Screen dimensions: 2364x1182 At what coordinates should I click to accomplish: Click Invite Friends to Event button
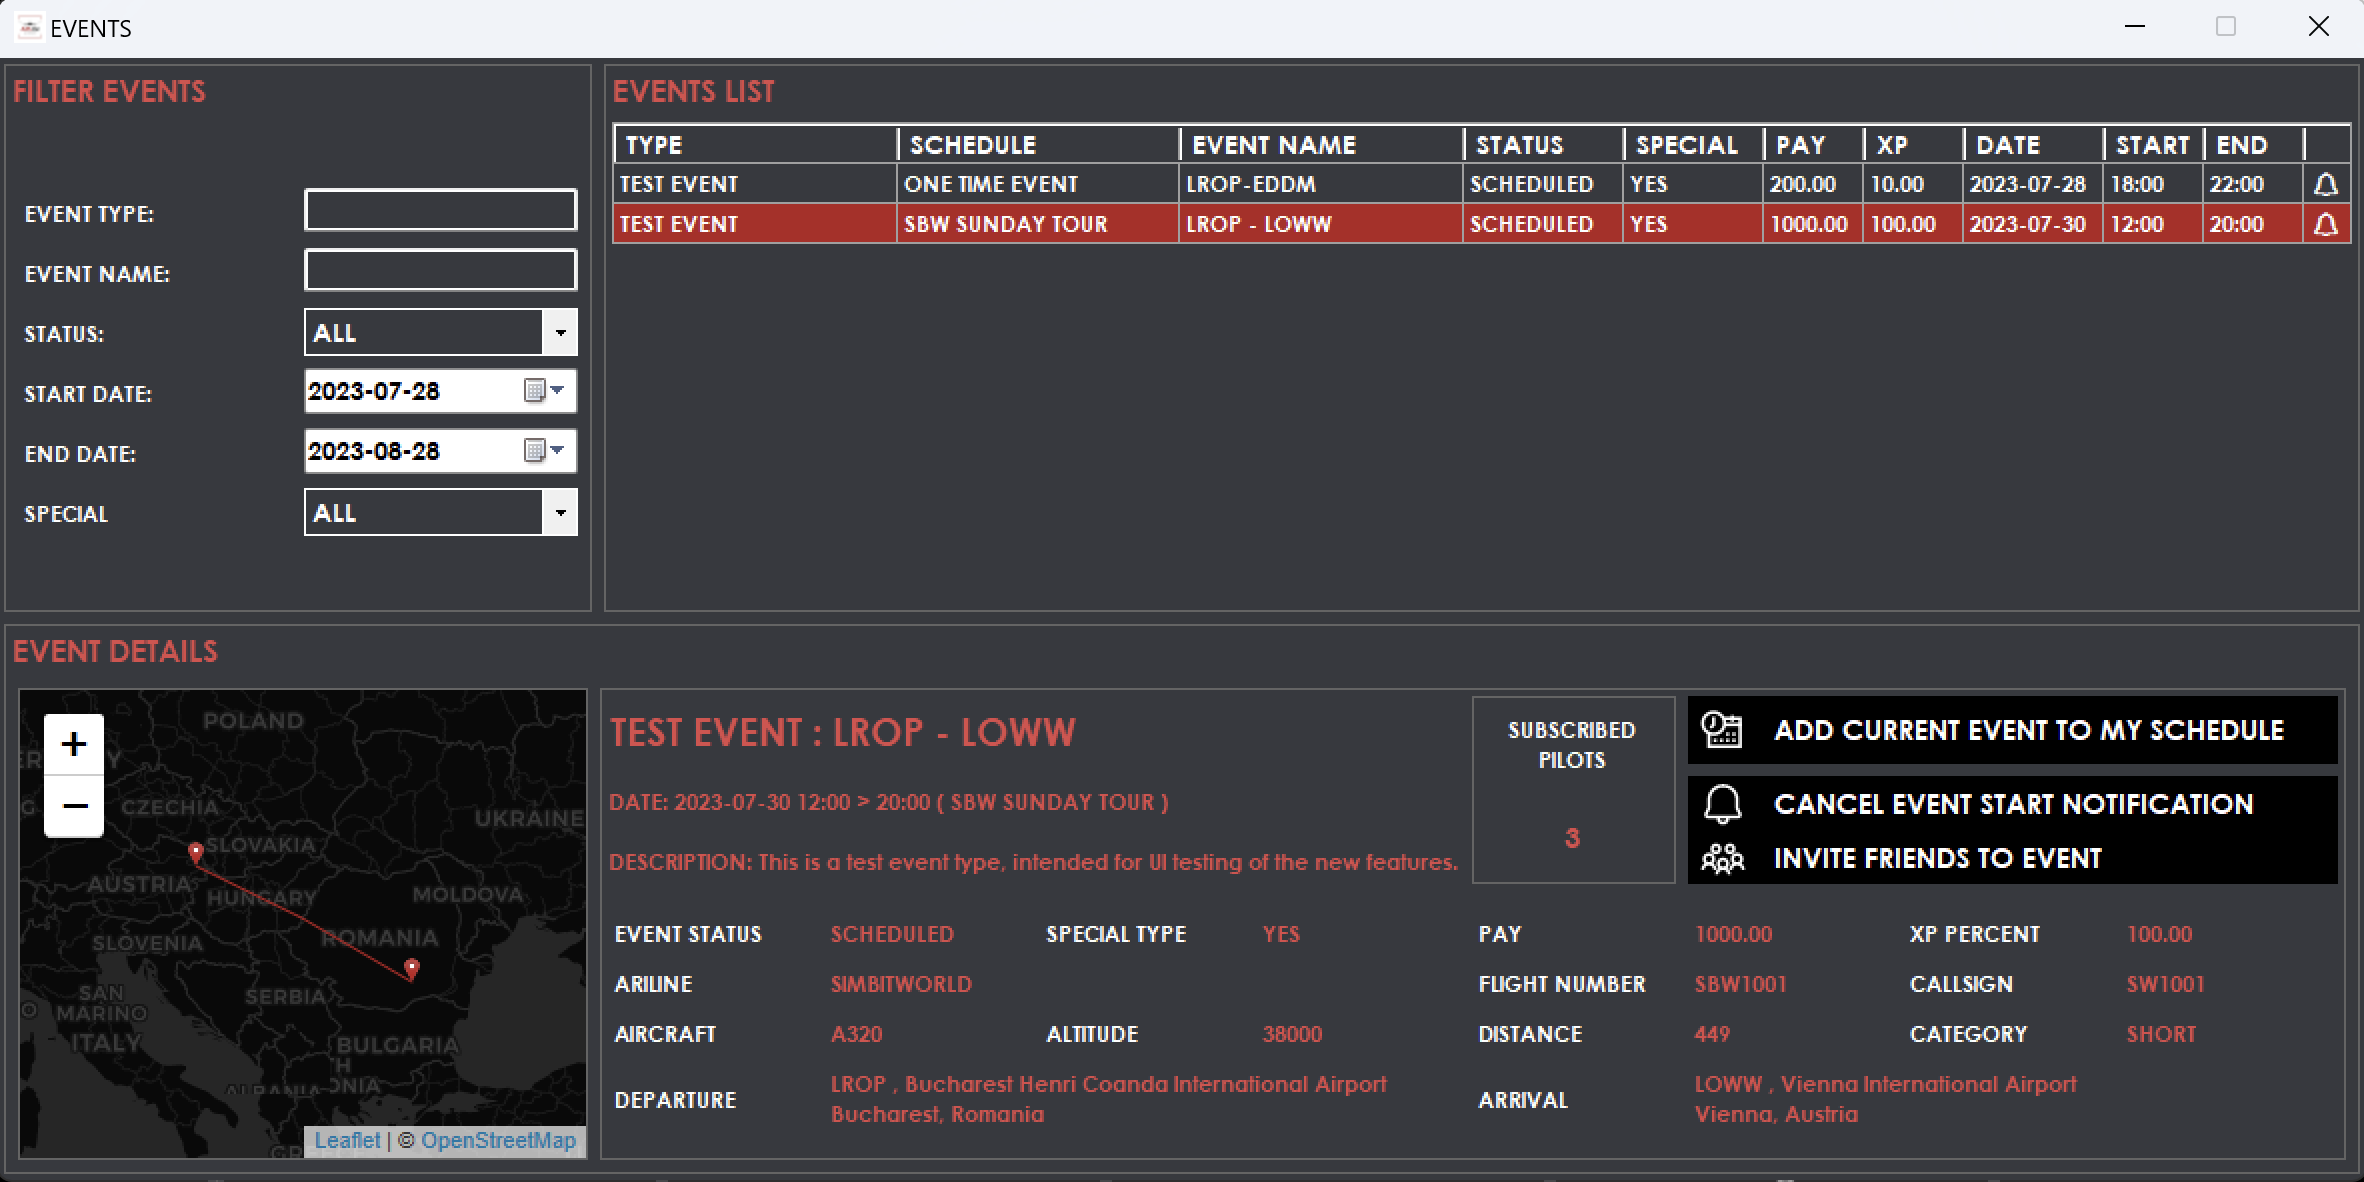tap(1937, 859)
